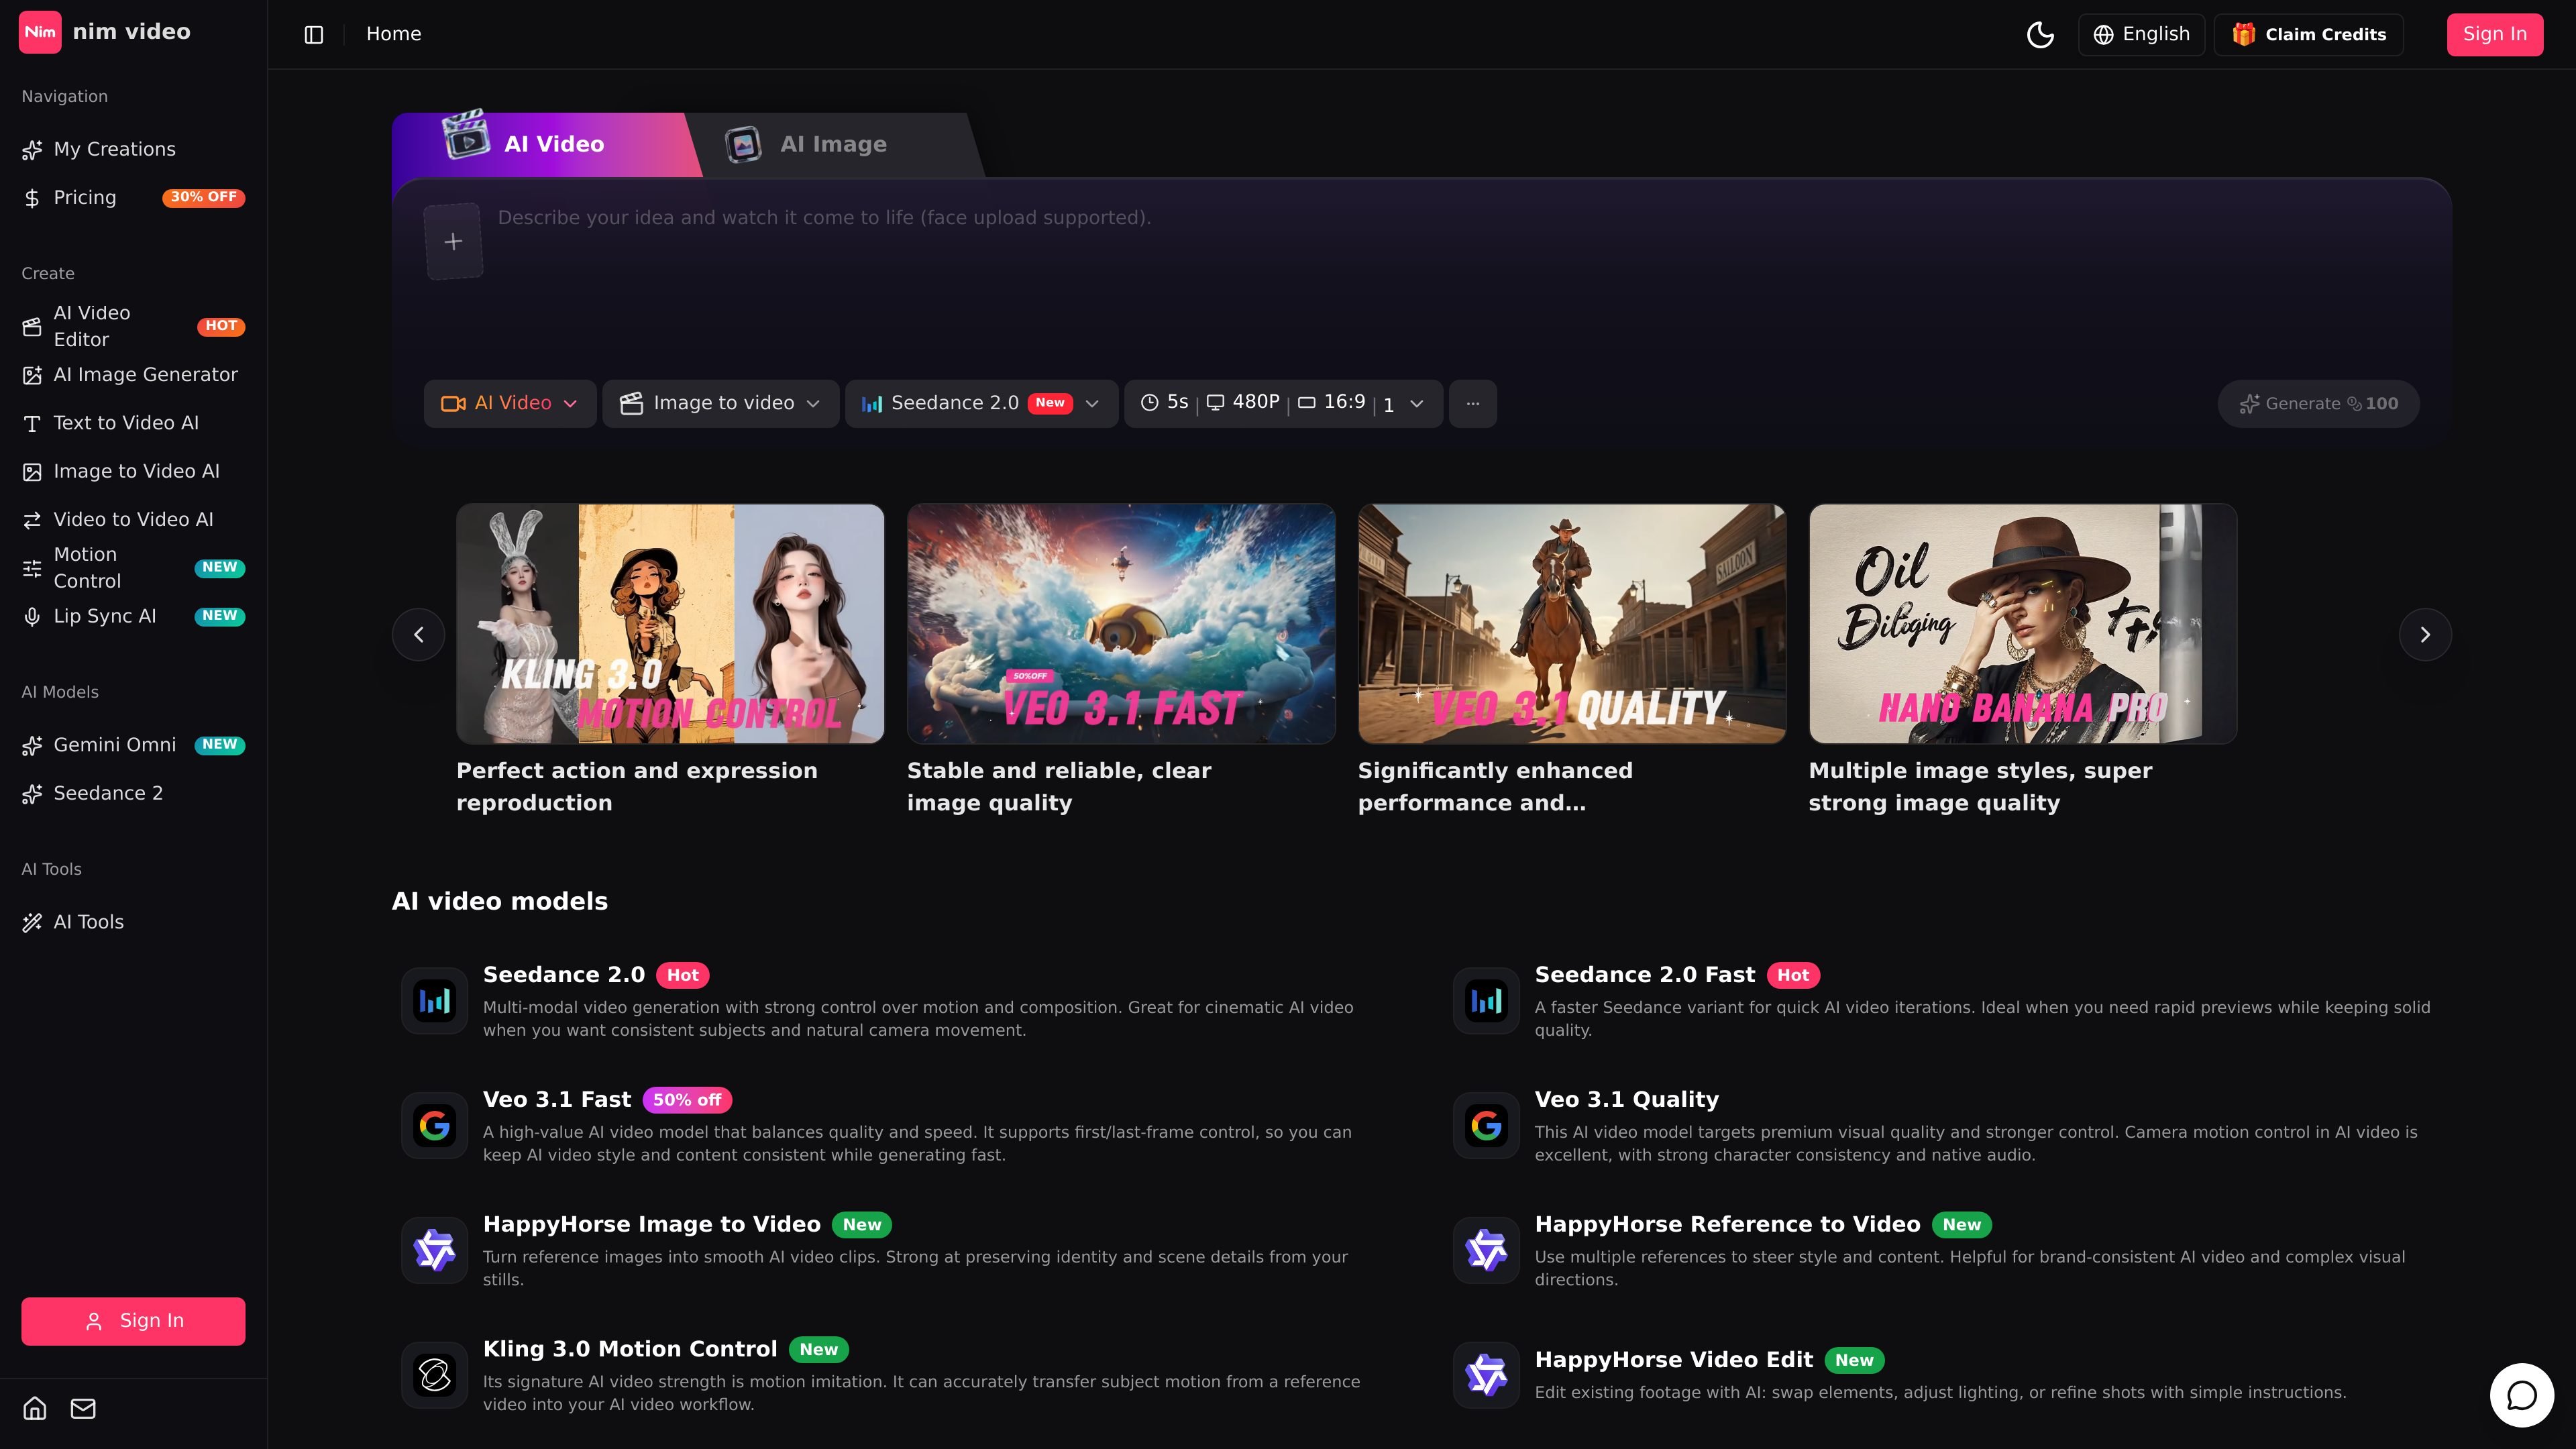Click the home icon in sidebar footer
Screen dimensions: 2576x1449
35,1408
